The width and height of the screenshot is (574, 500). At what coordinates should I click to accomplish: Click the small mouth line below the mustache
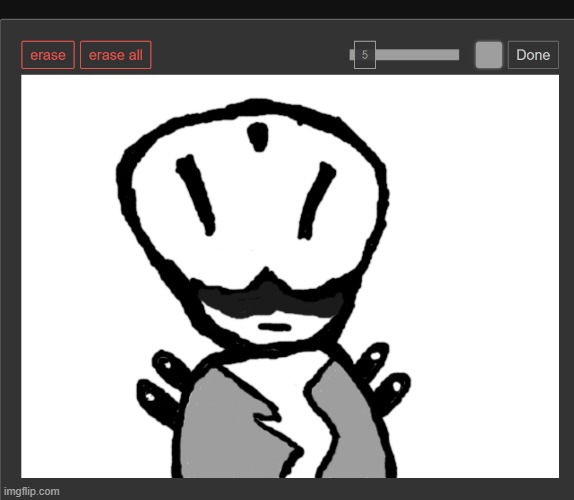pos(275,327)
